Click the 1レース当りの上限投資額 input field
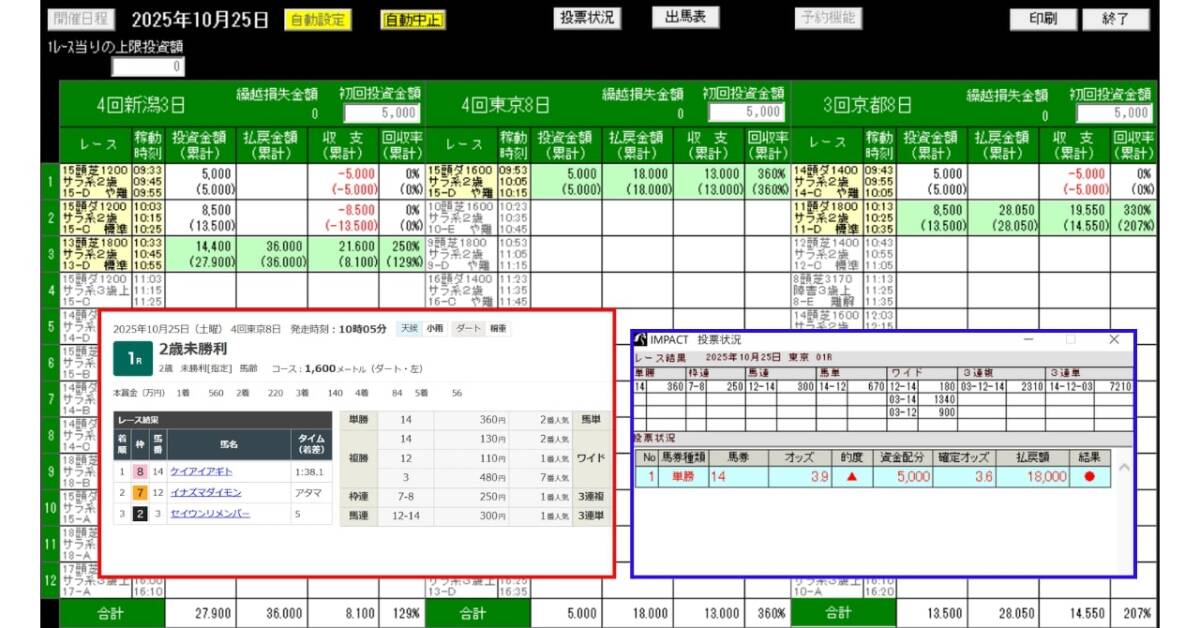The image size is (1200, 628). tap(147, 67)
